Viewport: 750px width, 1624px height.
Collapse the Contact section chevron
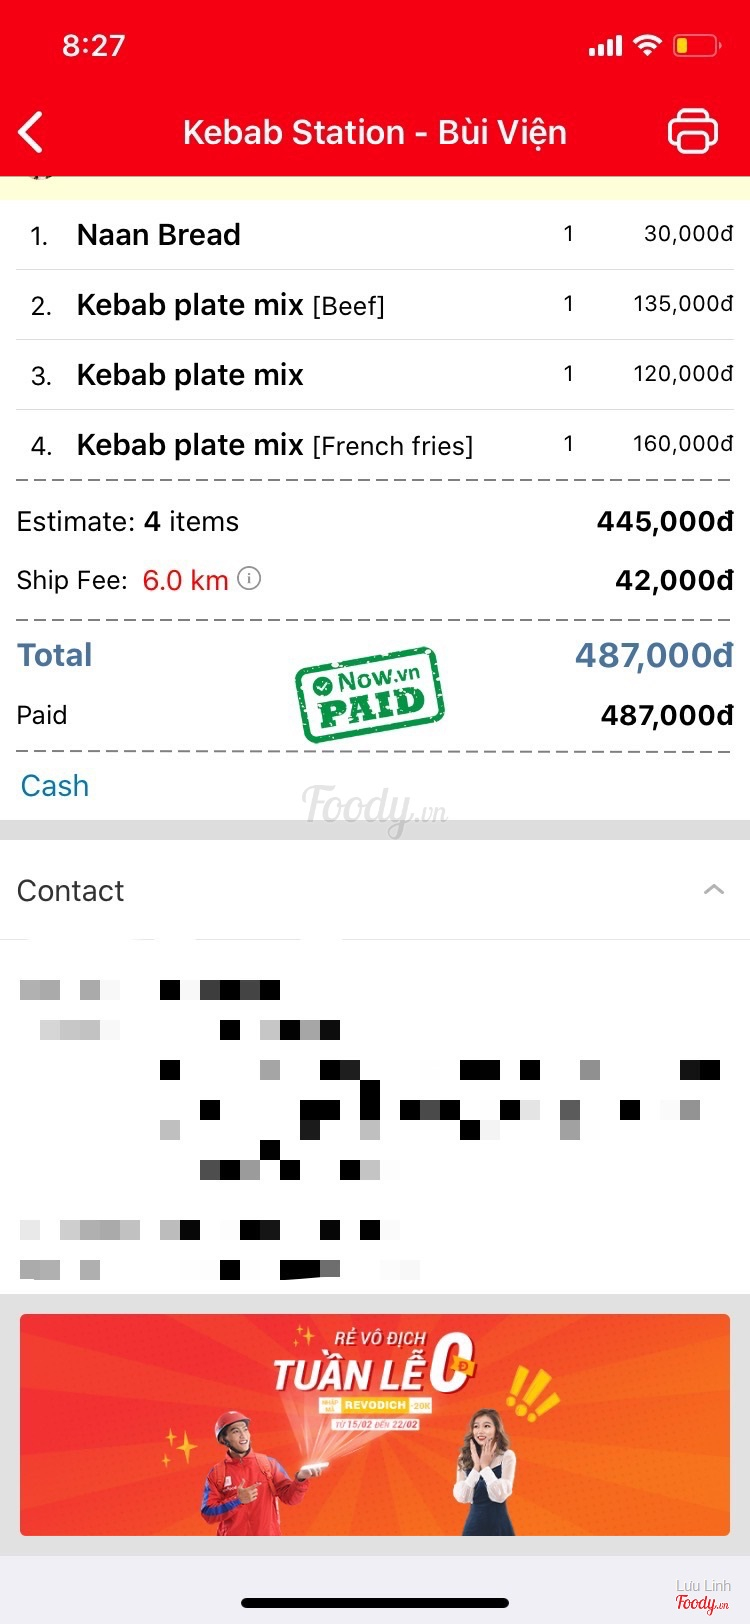coord(713,889)
